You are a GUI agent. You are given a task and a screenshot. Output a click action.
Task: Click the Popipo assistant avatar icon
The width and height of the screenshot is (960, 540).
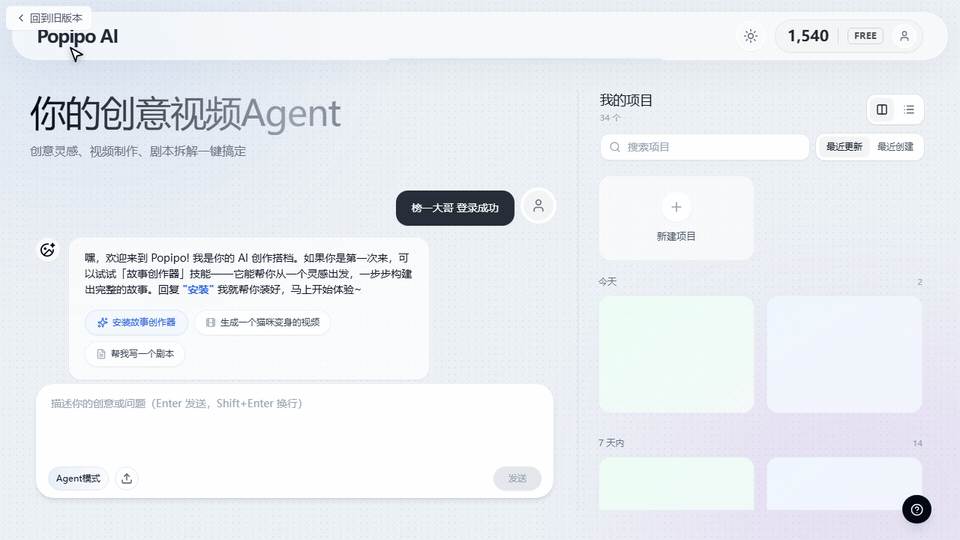click(47, 250)
